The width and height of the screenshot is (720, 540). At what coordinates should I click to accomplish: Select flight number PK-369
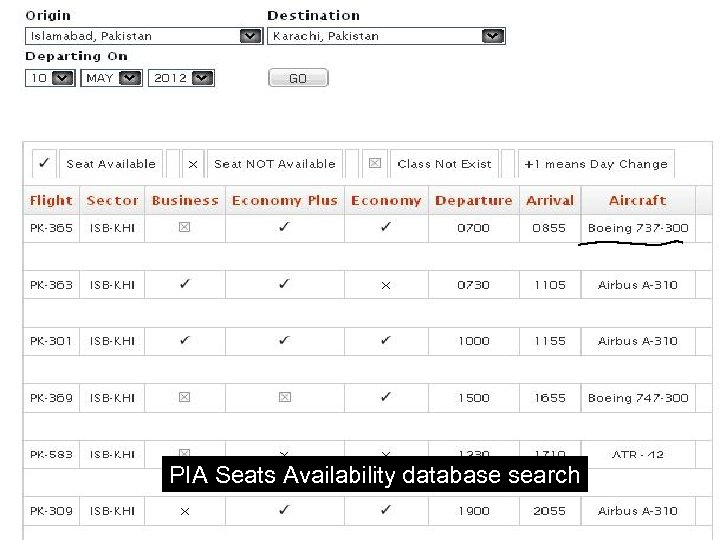(x=51, y=398)
